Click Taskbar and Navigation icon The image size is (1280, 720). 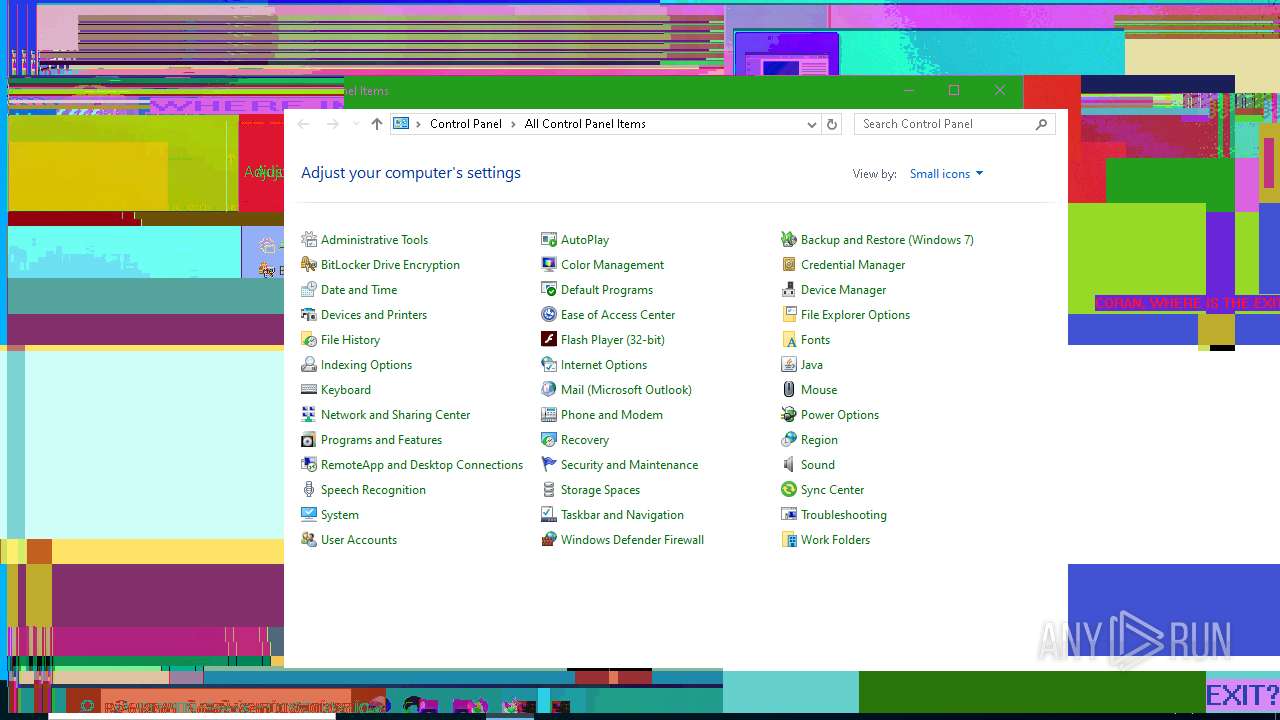(x=549, y=515)
